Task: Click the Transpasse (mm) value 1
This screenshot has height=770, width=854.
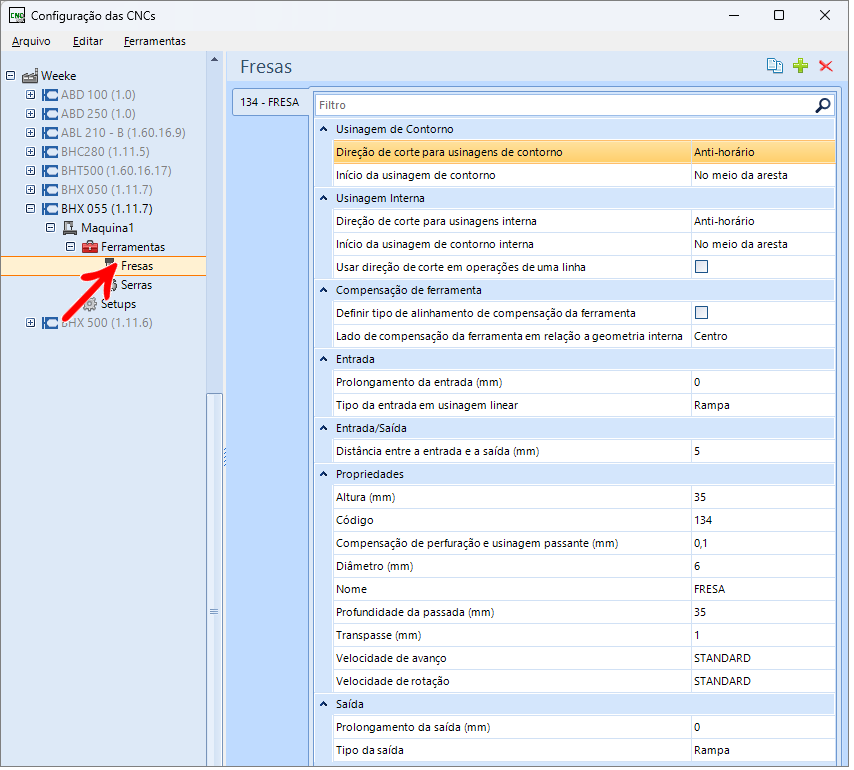Action: click(x=762, y=635)
